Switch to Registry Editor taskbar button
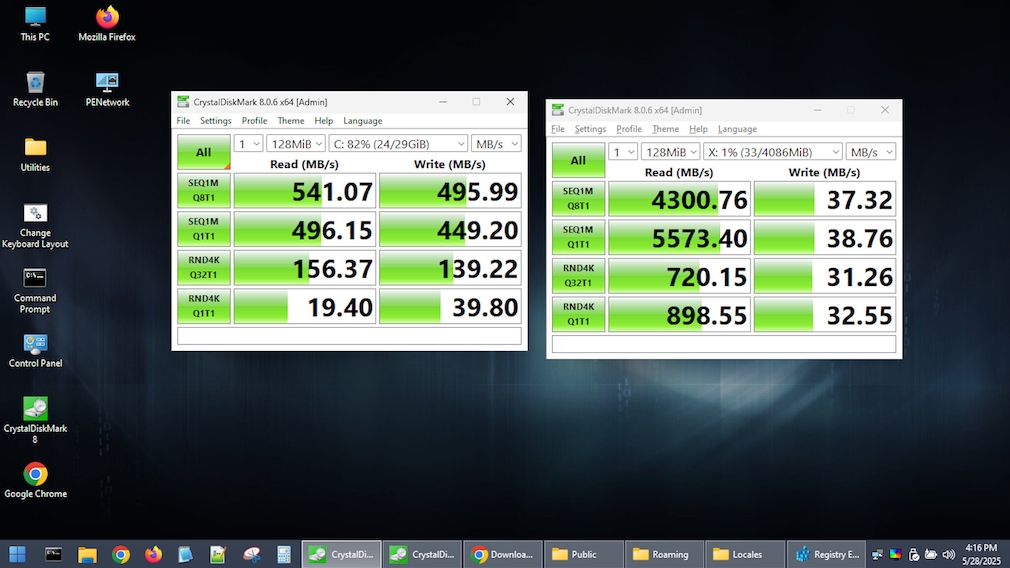Viewport: 1010px width, 568px height. pyautogui.click(x=827, y=554)
